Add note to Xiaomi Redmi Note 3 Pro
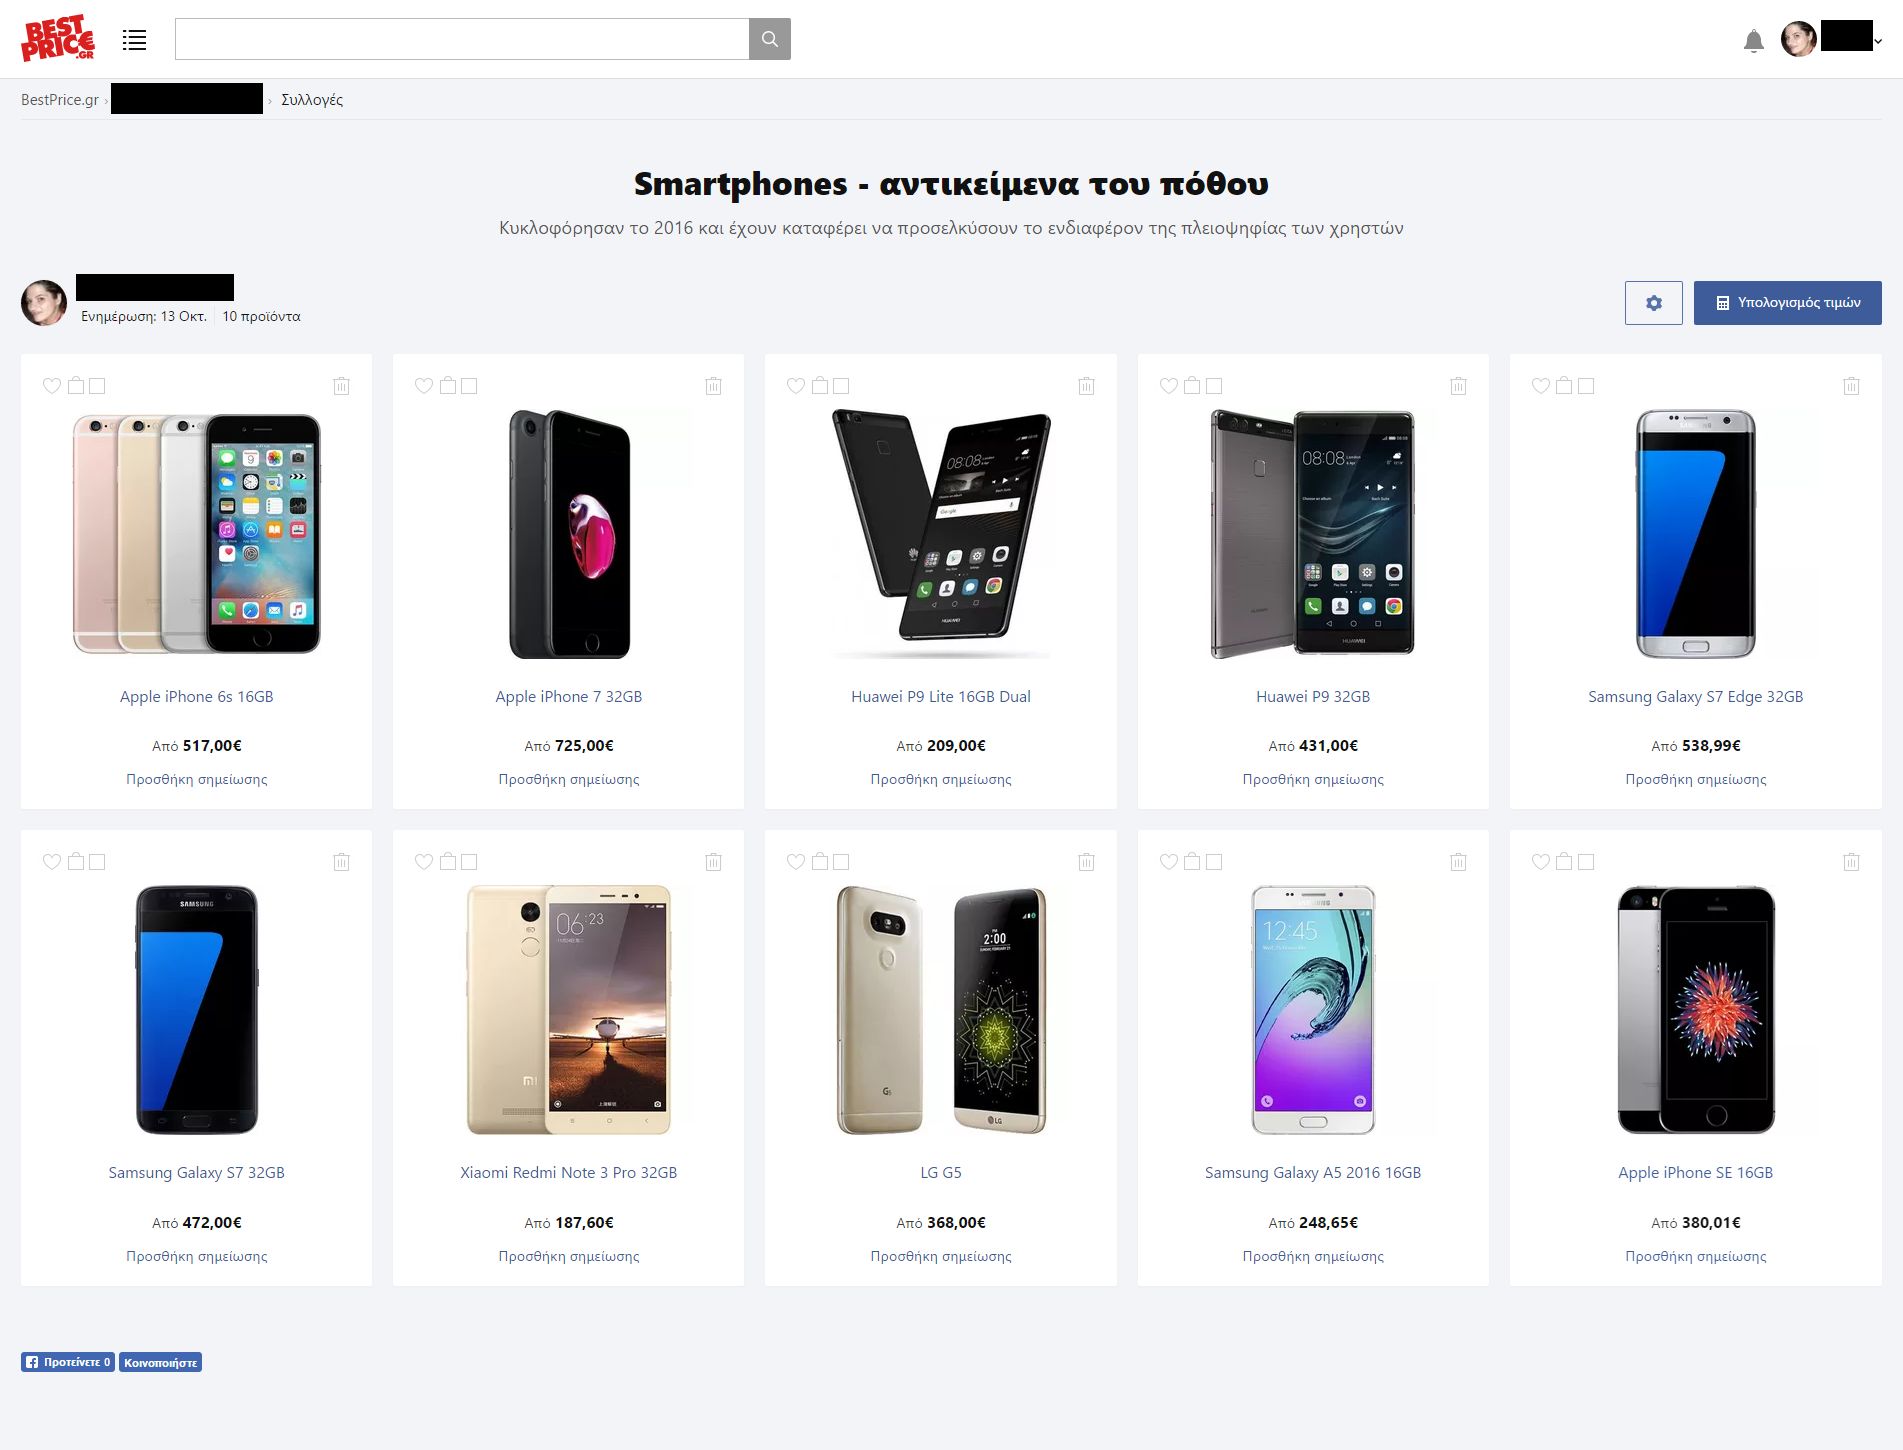Image resolution: width=1903 pixels, height=1450 pixels. coord(569,1256)
